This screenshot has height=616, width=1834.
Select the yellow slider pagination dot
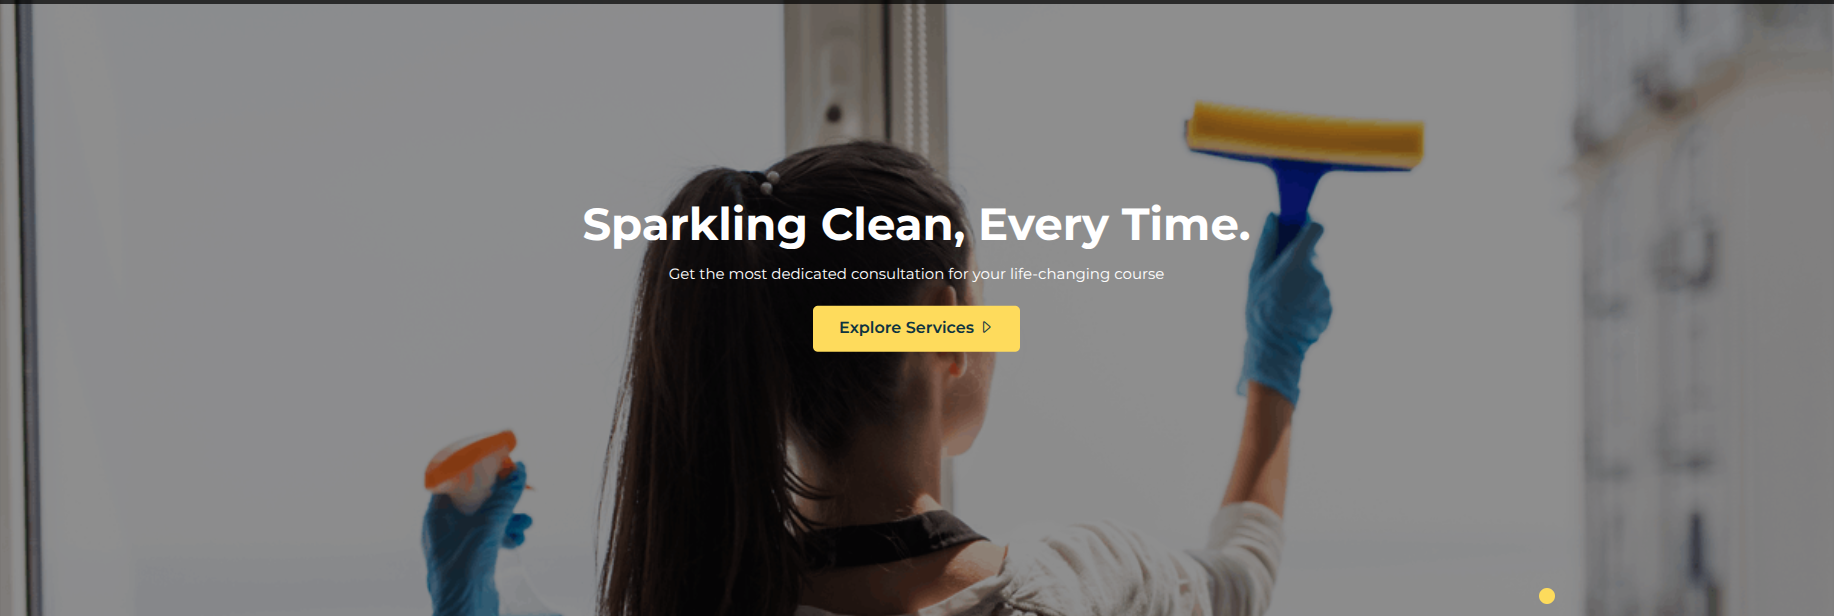click(1547, 596)
